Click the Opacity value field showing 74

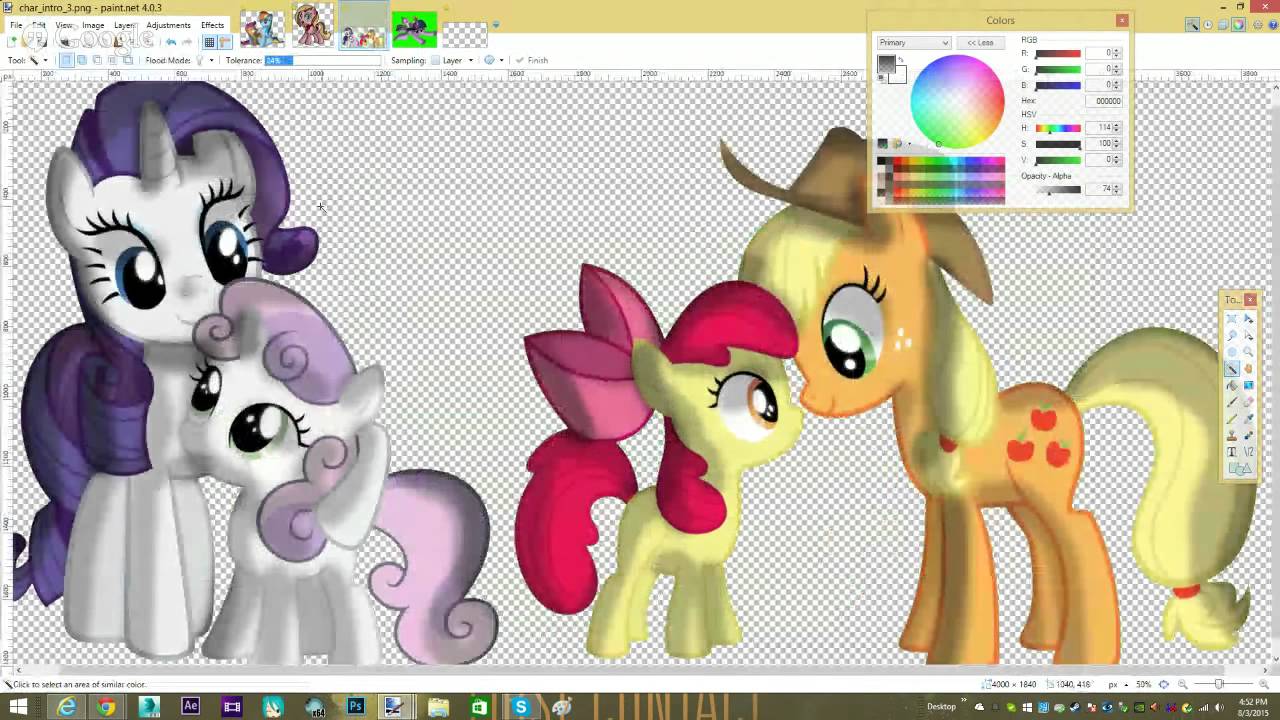1099,189
